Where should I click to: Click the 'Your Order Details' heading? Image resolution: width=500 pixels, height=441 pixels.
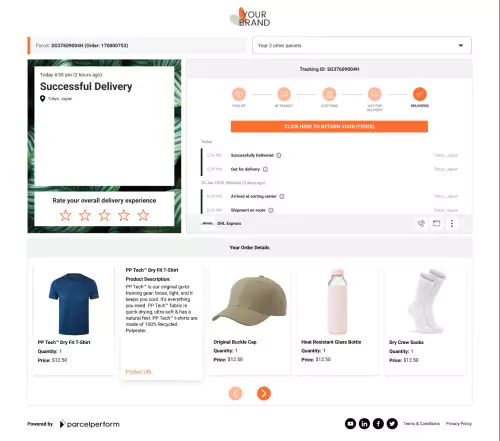click(x=250, y=247)
